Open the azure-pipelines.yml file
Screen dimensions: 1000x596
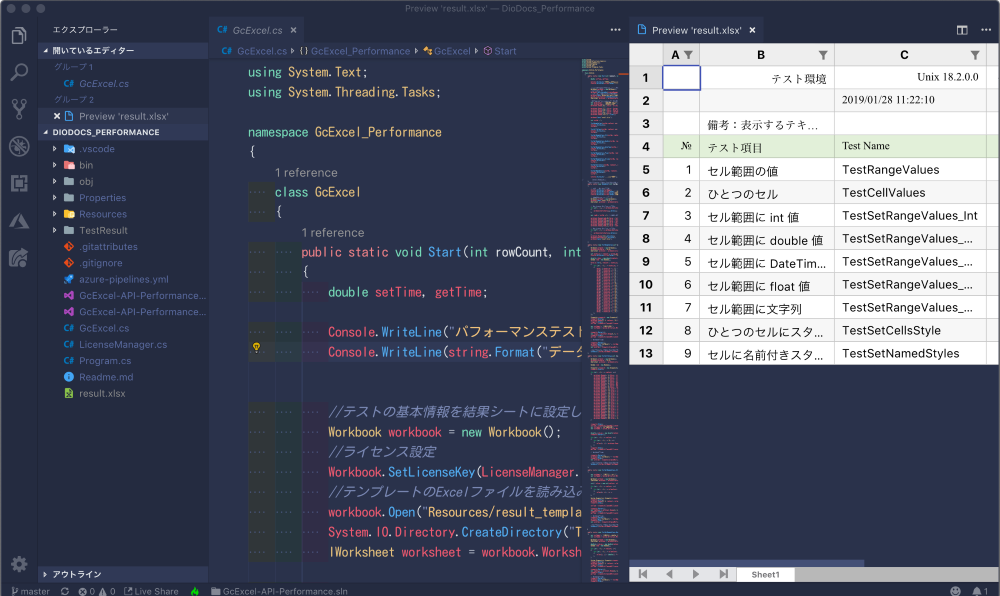(124, 279)
